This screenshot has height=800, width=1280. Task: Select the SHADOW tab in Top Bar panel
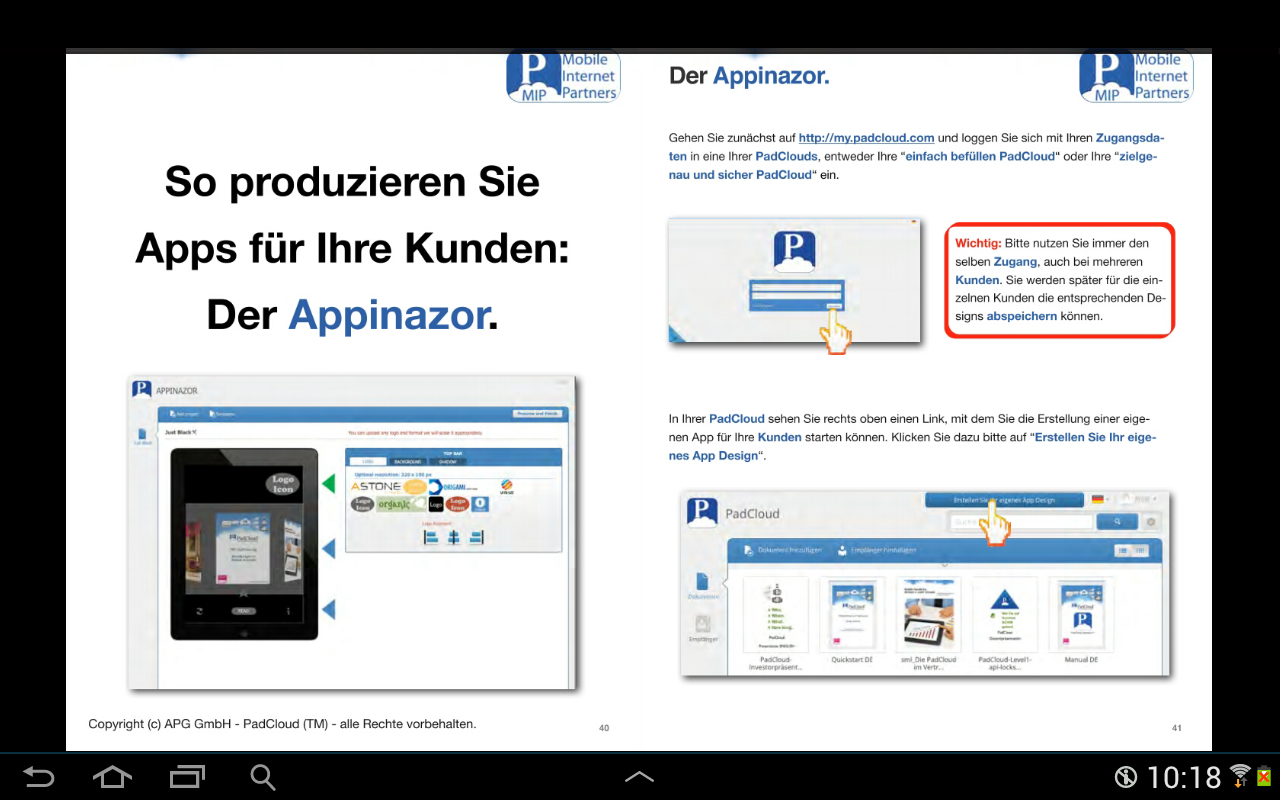(447, 462)
